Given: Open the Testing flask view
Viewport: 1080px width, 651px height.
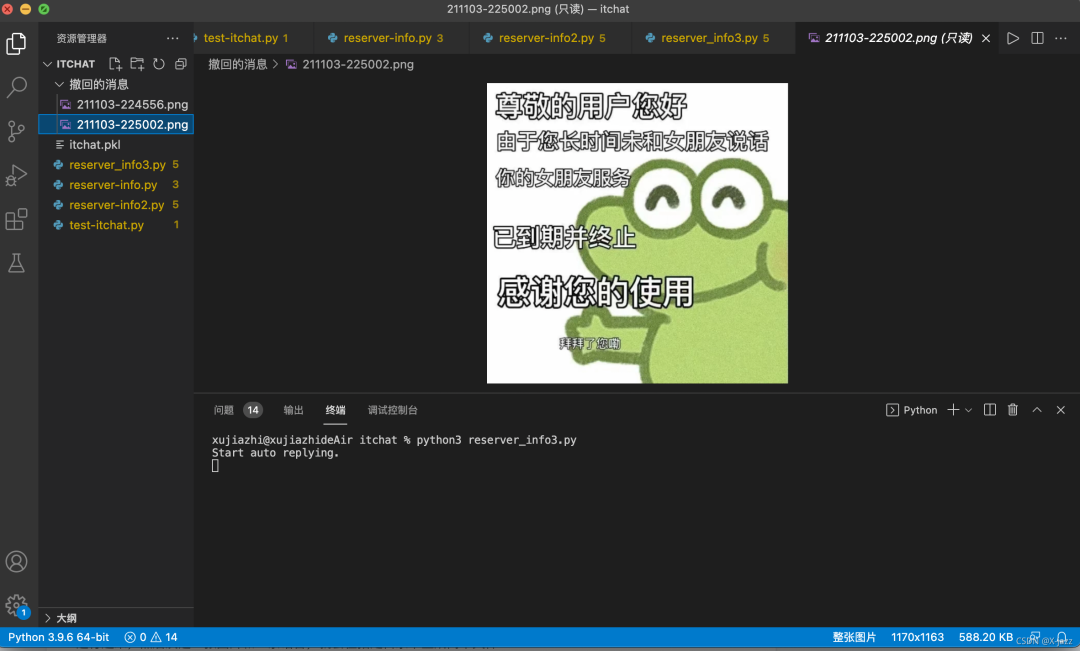Looking at the screenshot, I should point(17,262).
